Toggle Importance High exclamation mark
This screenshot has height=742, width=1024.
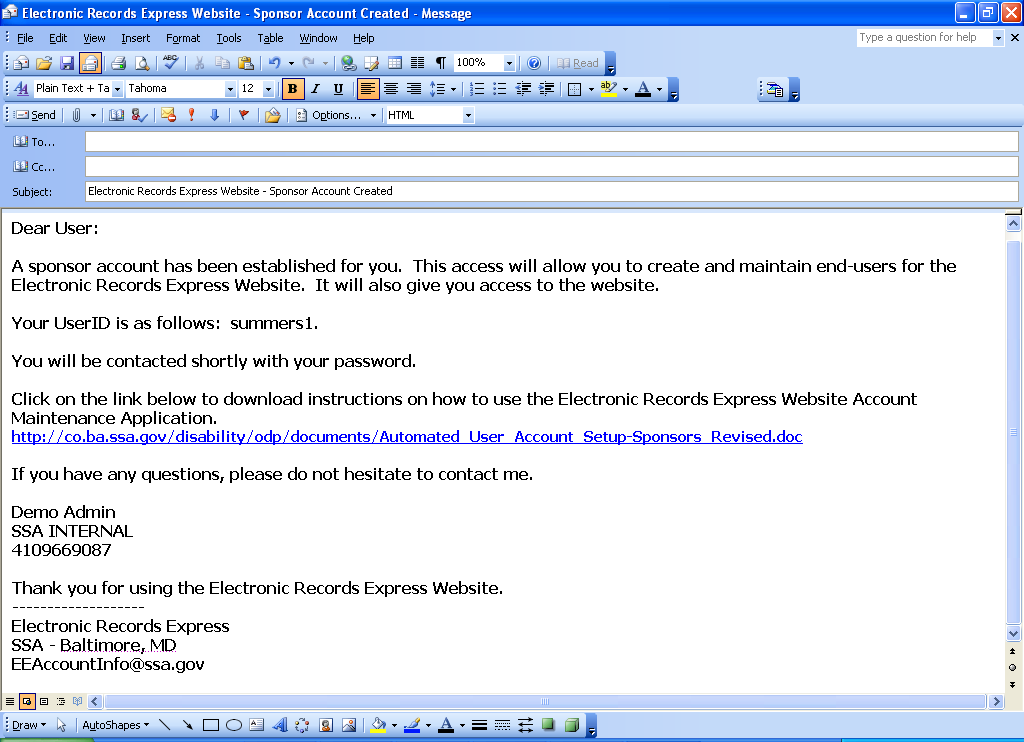click(191, 116)
